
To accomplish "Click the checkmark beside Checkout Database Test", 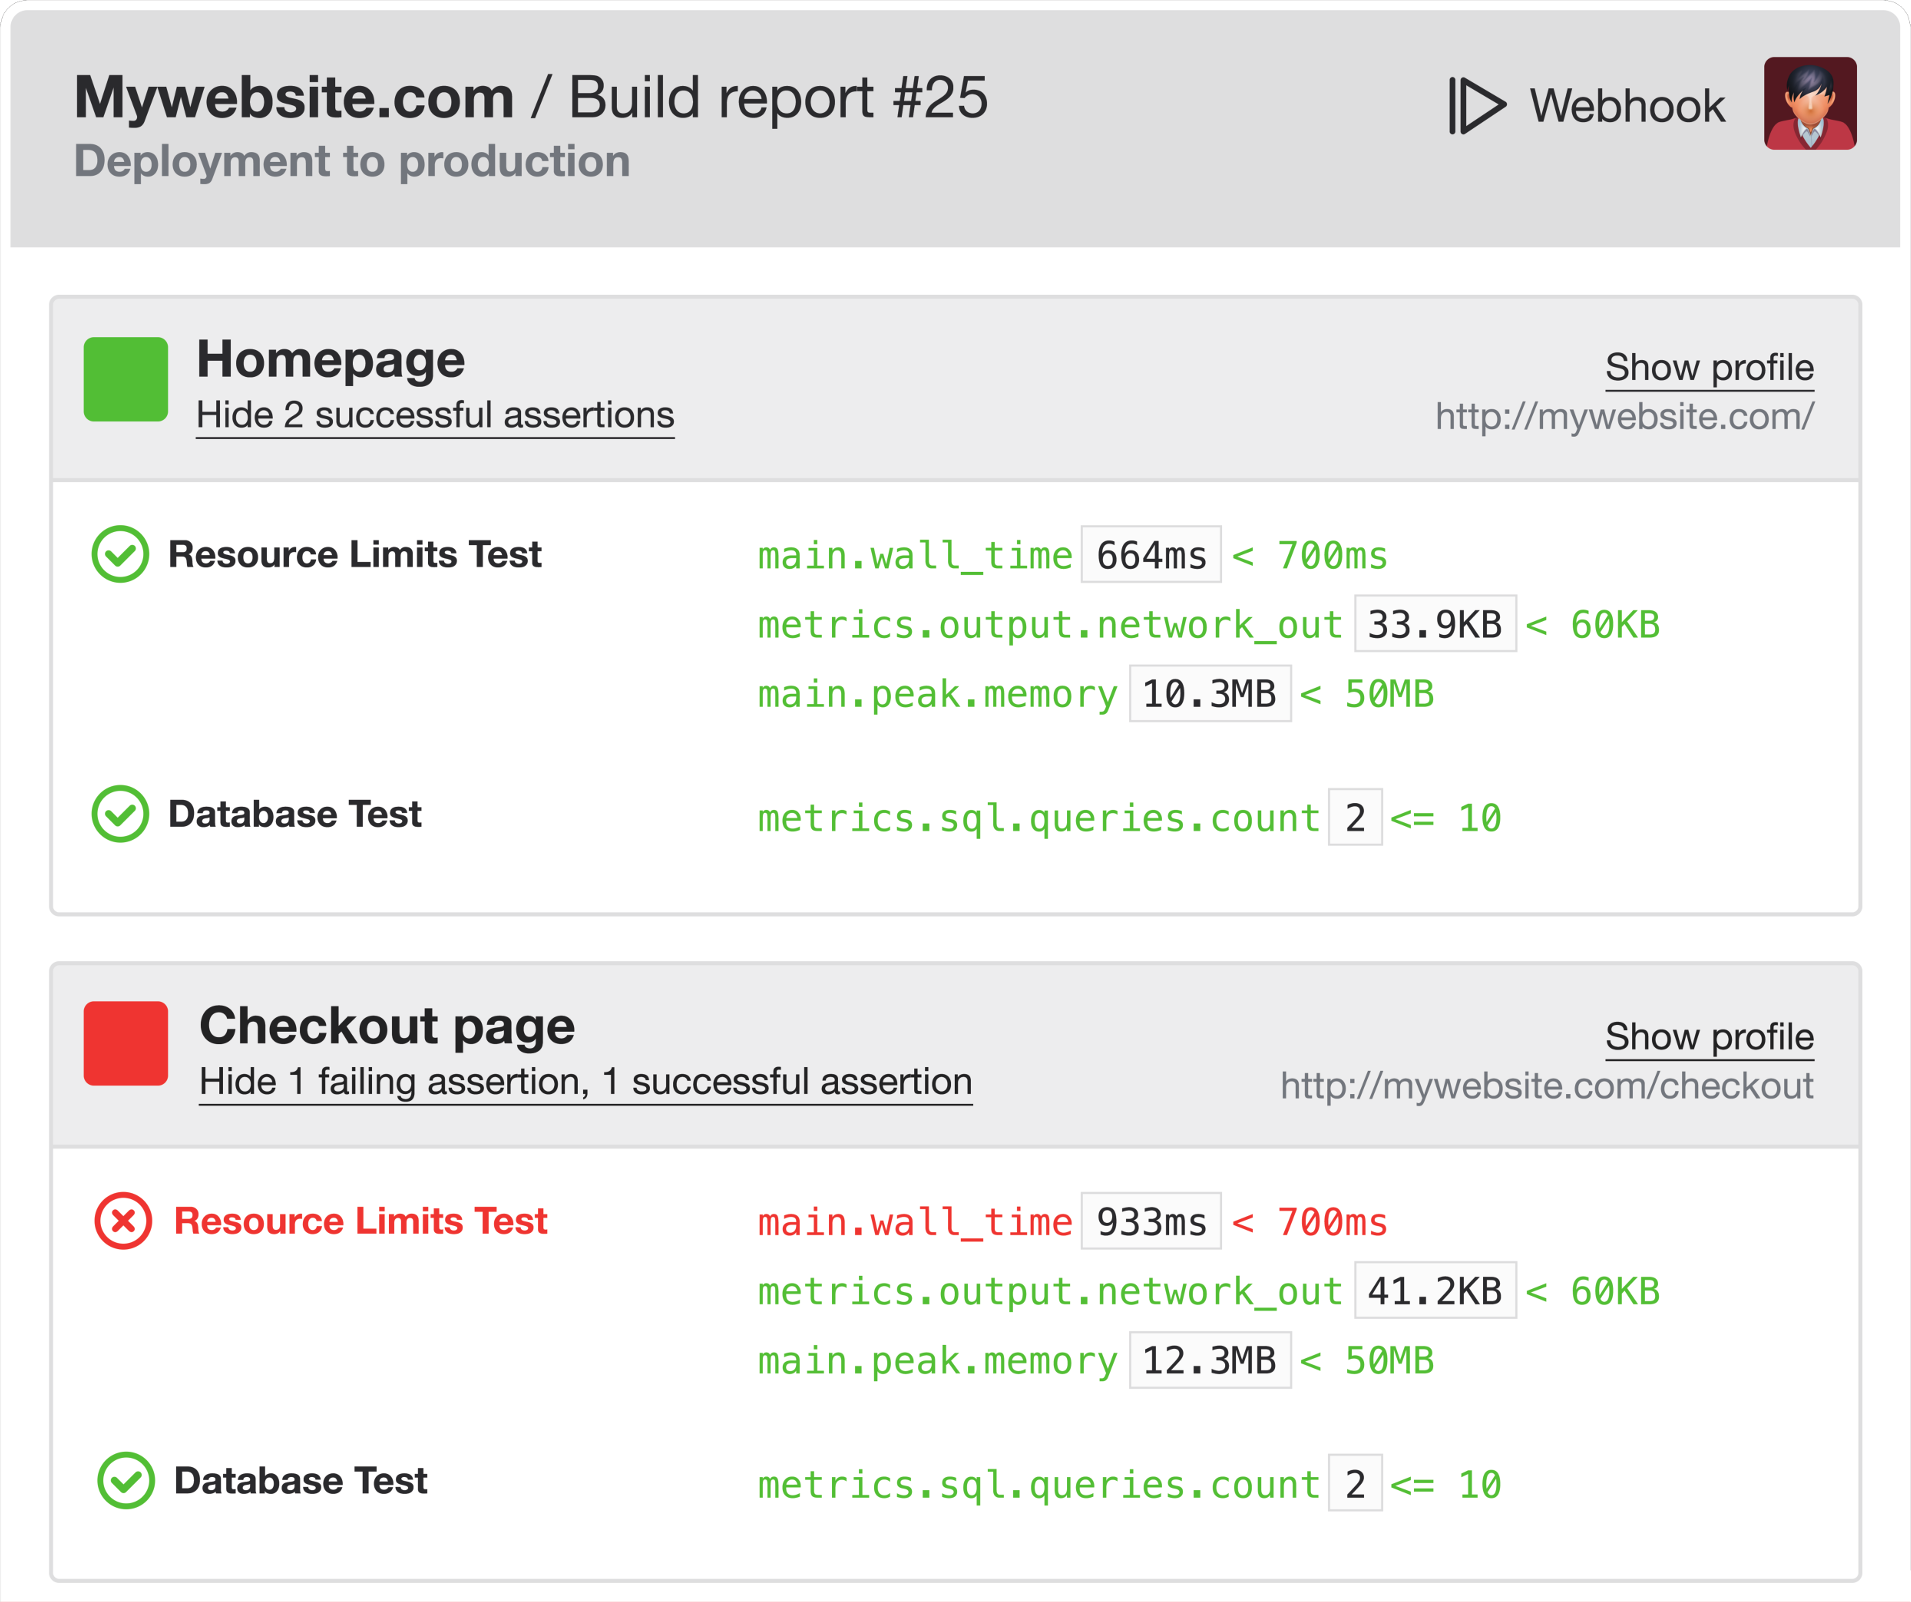I will (123, 1481).
